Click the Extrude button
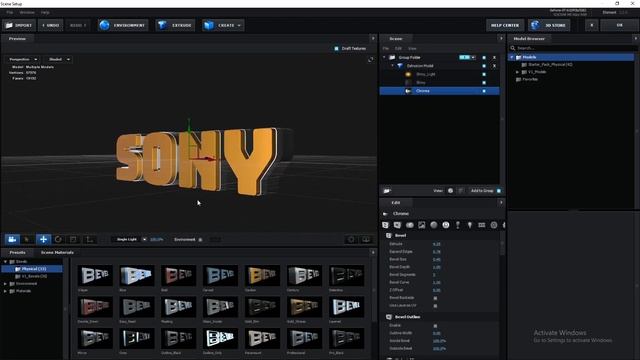Image resolution: width=640 pixels, height=360 pixels. 176,25
